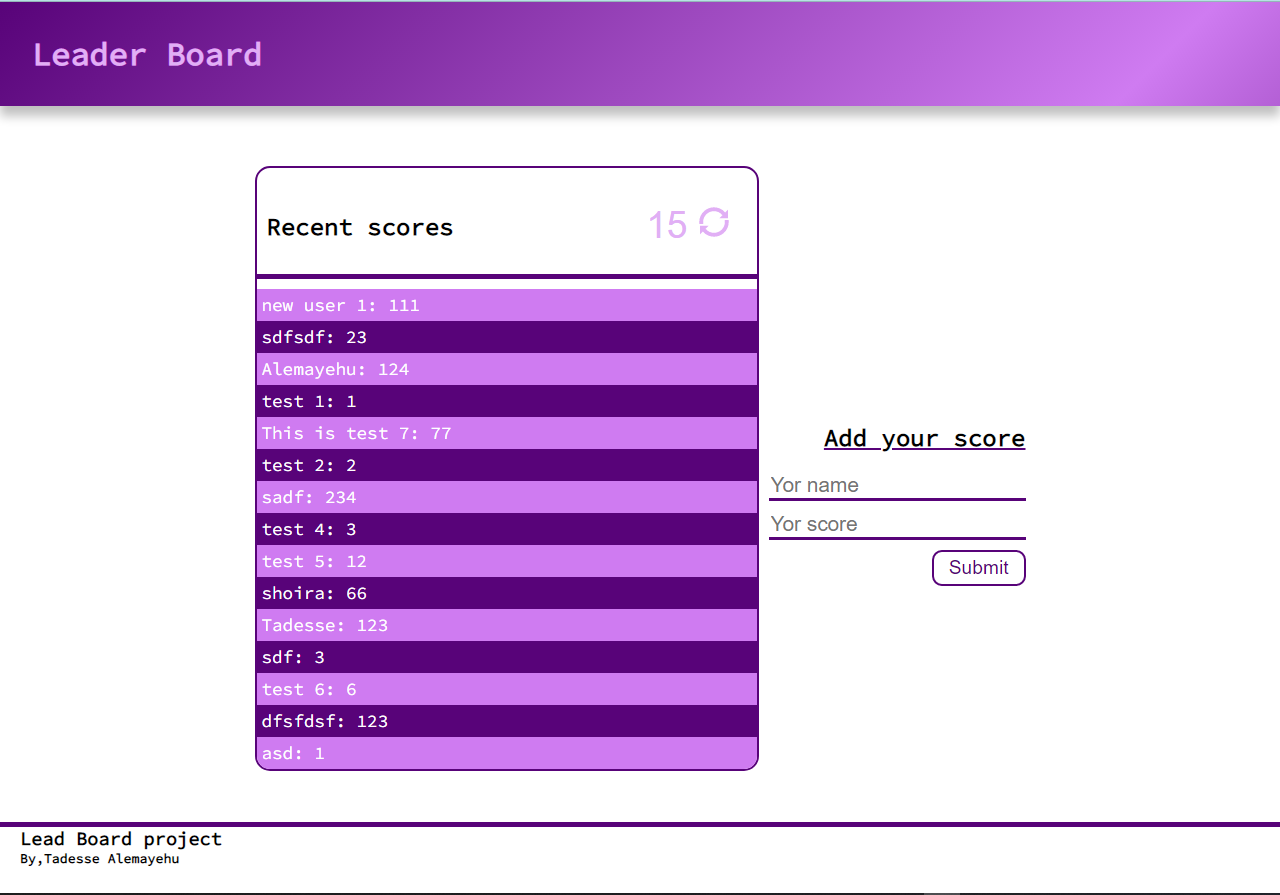Click the 'Recent scores' panel title
Screen dimensions: 1280x895
(x=359, y=227)
